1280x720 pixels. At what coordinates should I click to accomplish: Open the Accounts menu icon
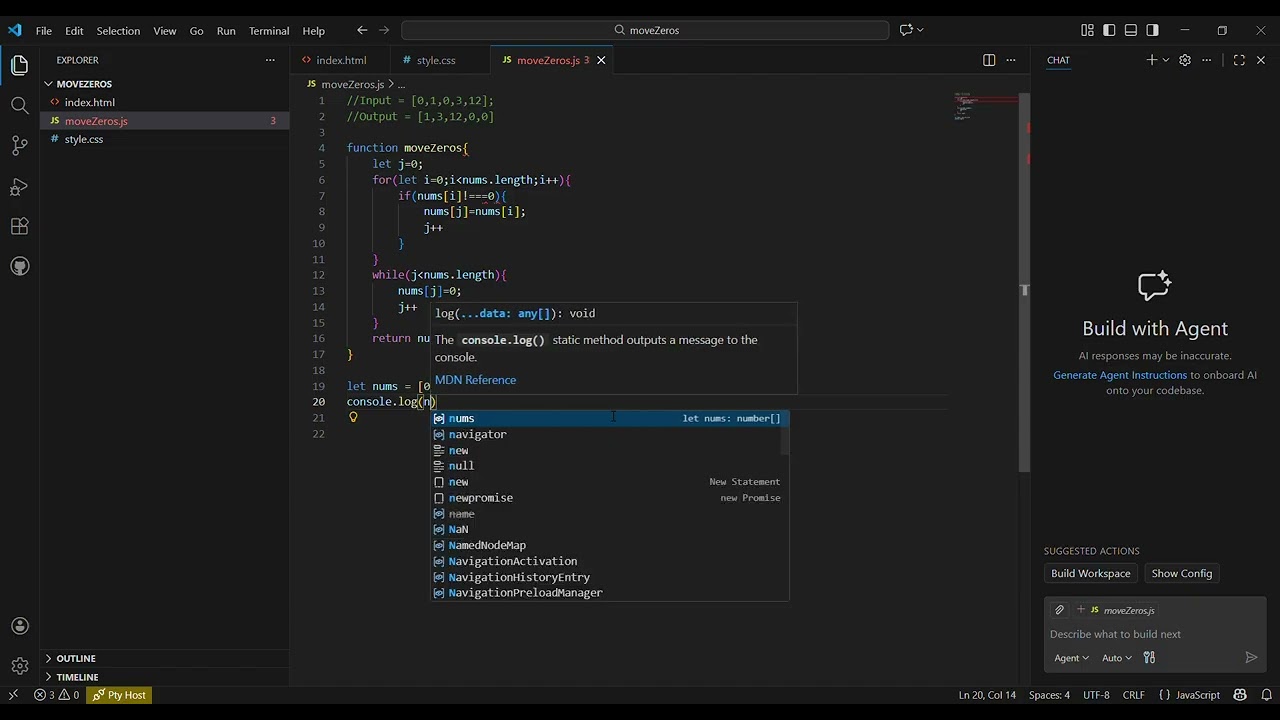(x=19, y=626)
